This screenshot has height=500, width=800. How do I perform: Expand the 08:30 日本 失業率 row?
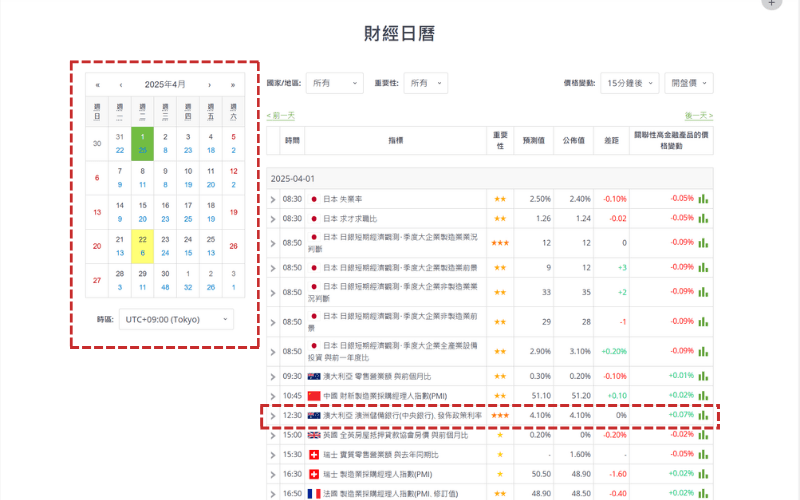(273, 199)
